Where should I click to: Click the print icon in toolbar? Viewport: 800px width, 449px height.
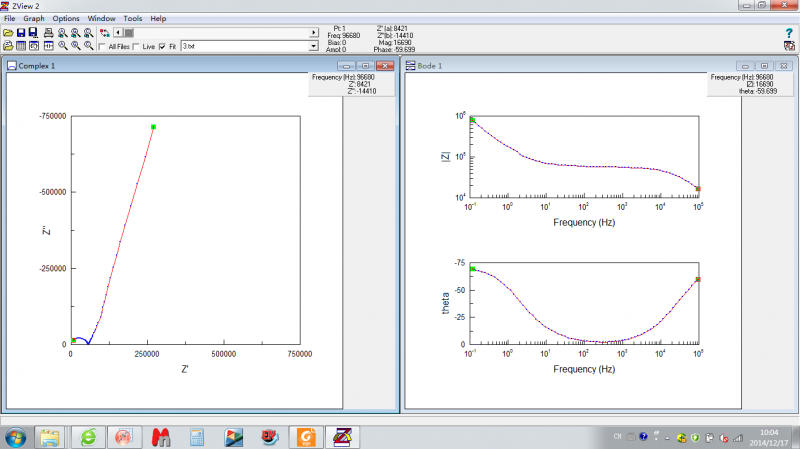click(x=48, y=33)
